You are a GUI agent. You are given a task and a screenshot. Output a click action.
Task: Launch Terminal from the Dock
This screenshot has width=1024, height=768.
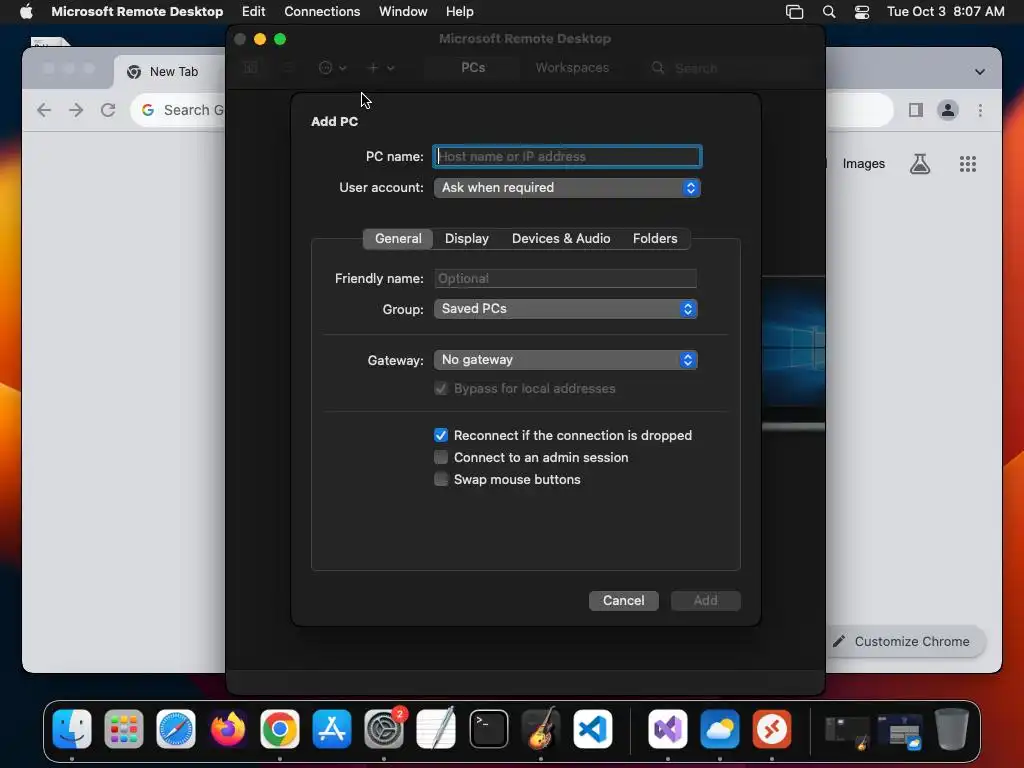[488, 729]
